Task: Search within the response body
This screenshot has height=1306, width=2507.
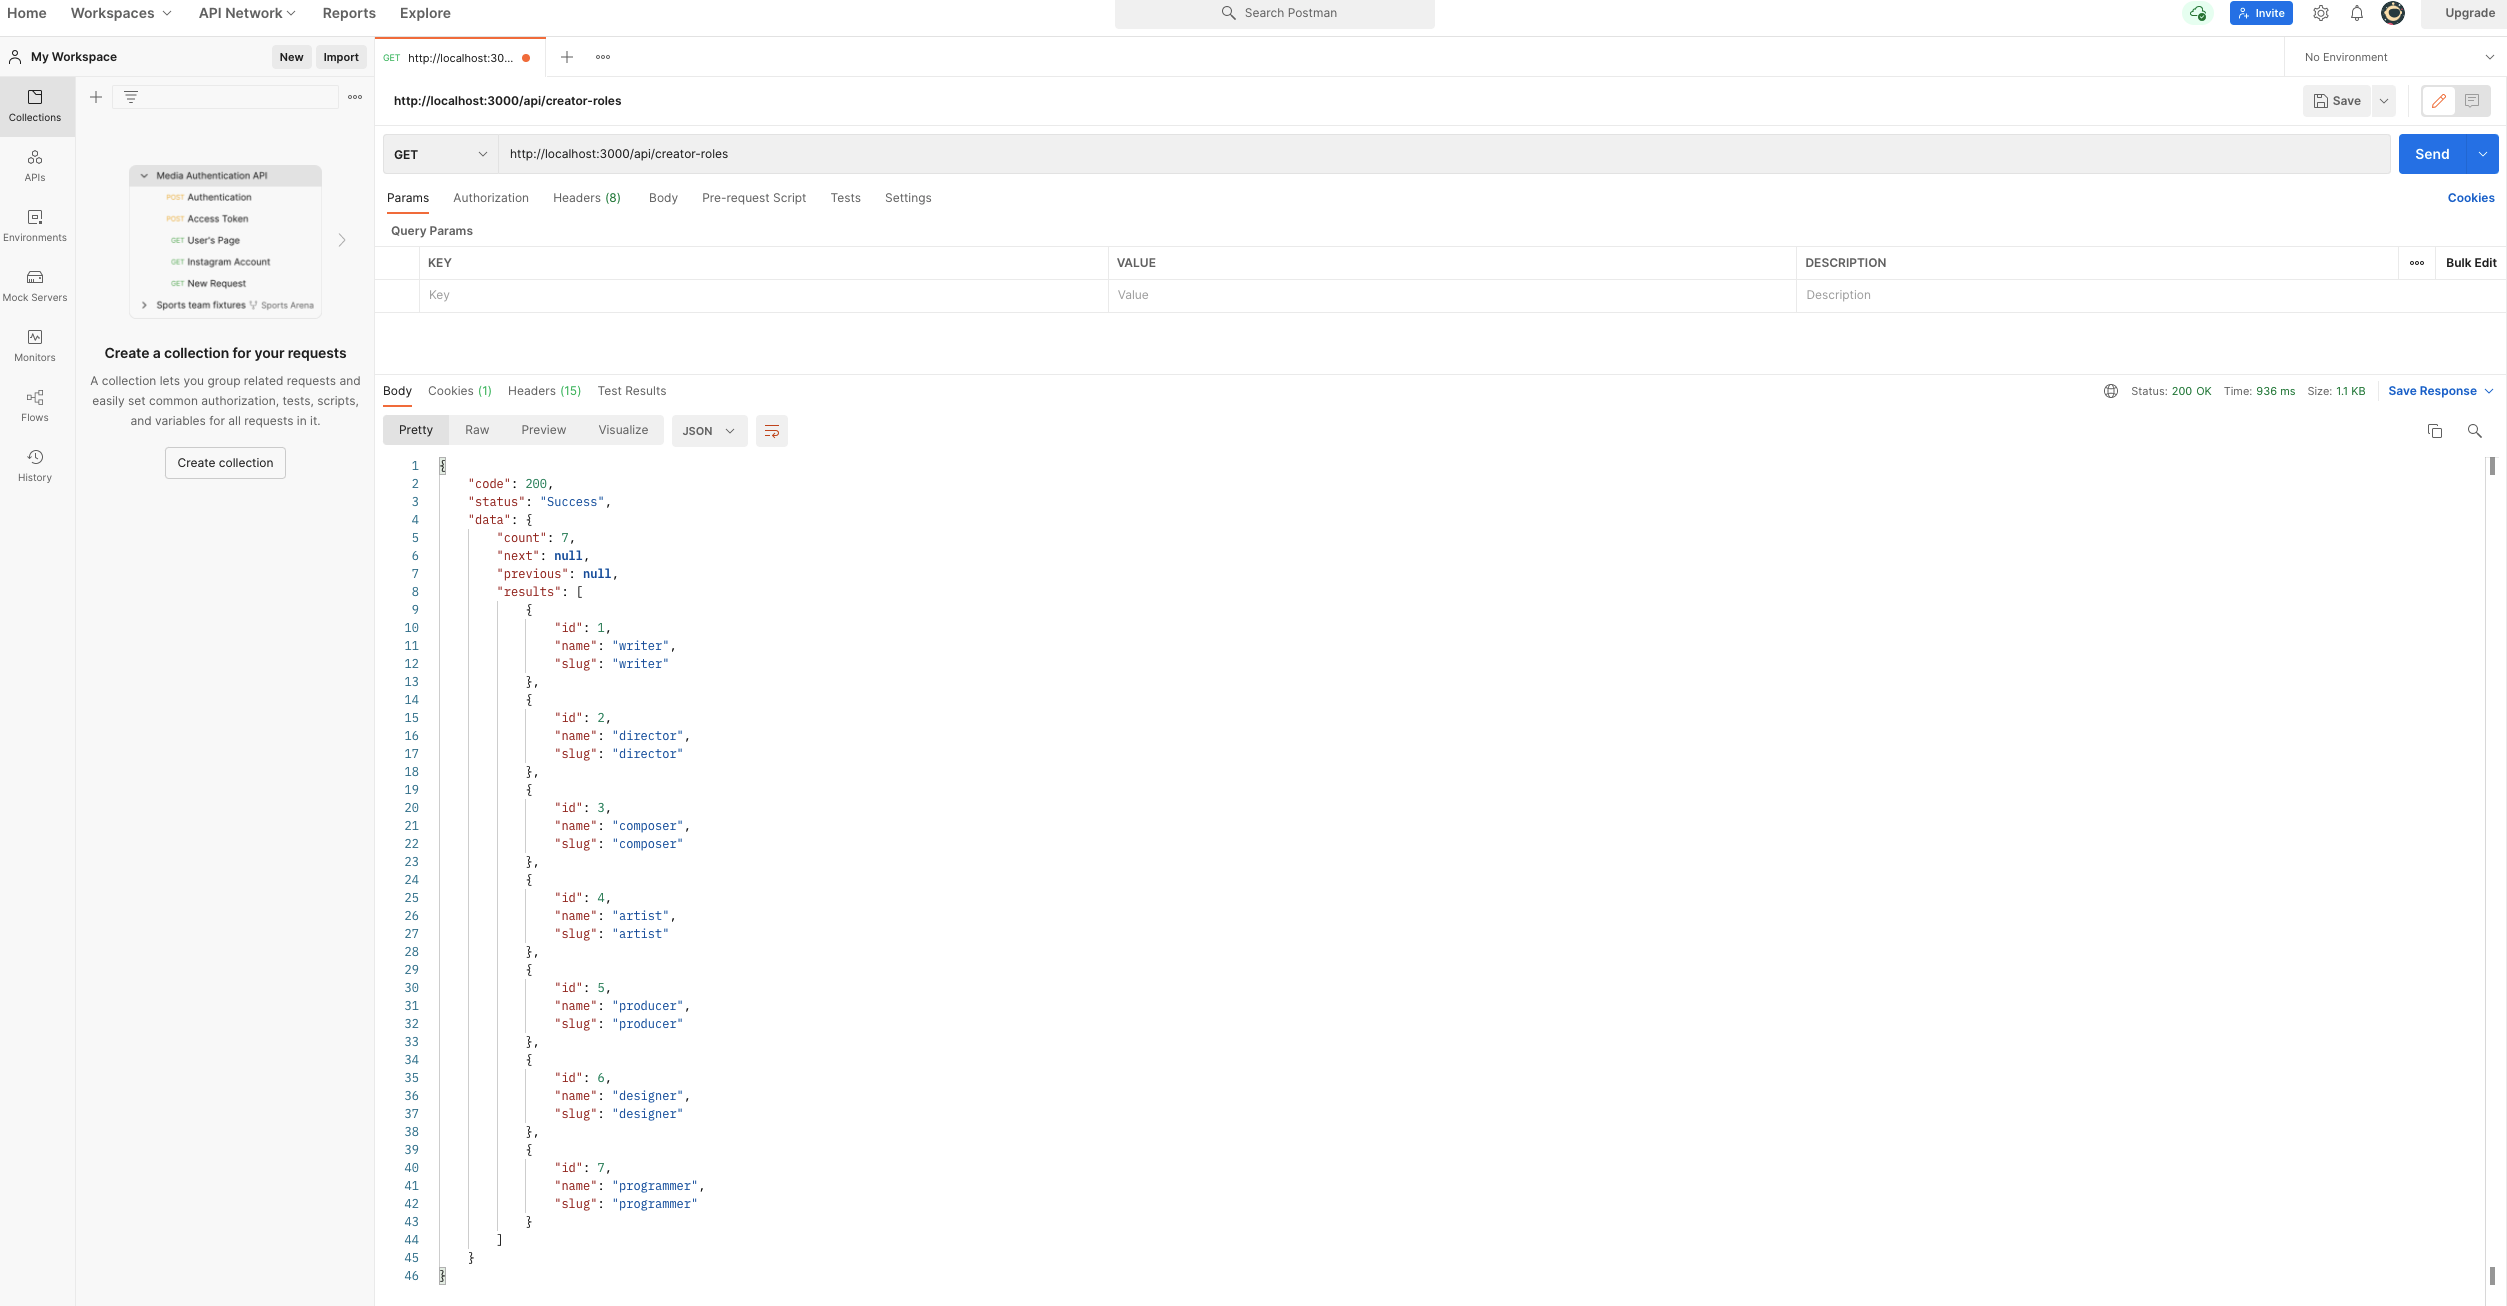Action: [x=2475, y=431]
